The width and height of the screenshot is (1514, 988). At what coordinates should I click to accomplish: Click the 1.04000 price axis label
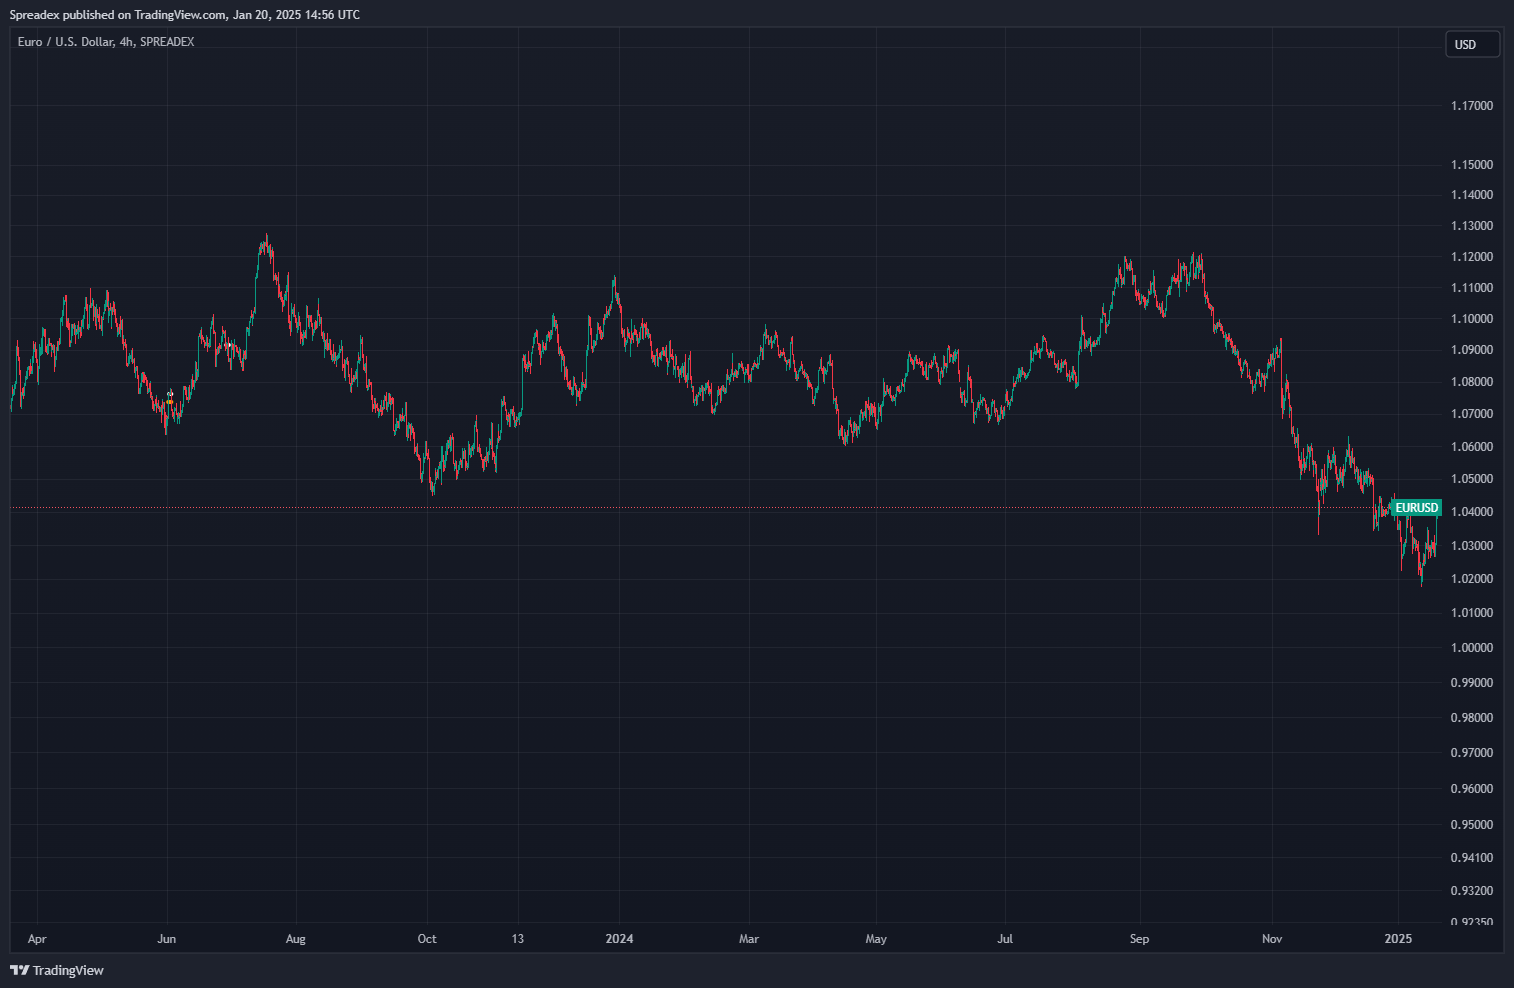(x=1472, y=512)
